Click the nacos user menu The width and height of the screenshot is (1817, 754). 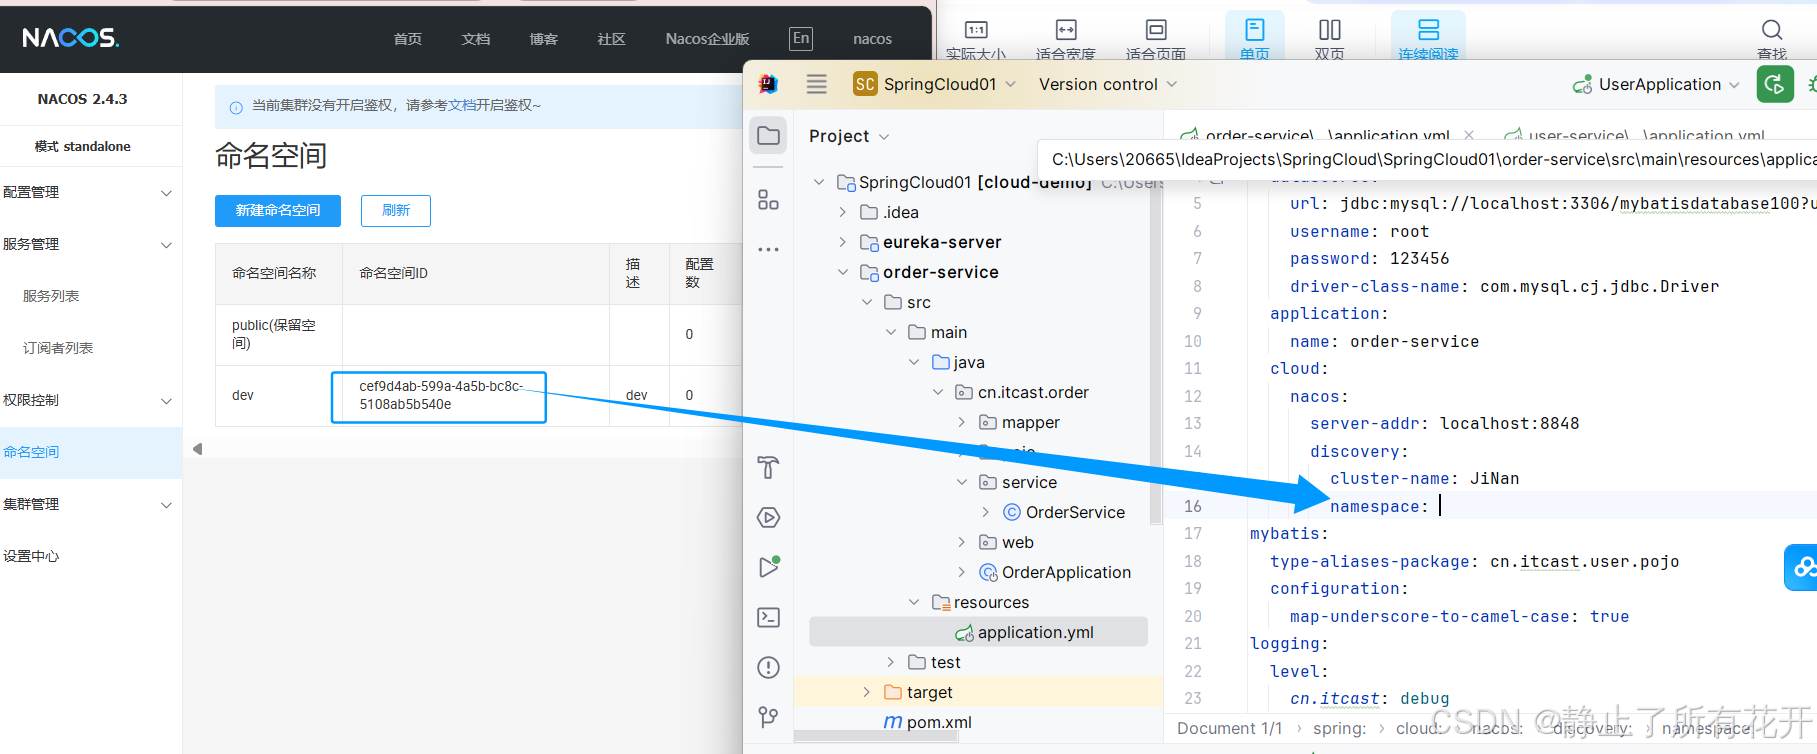[x=872, y=39]
